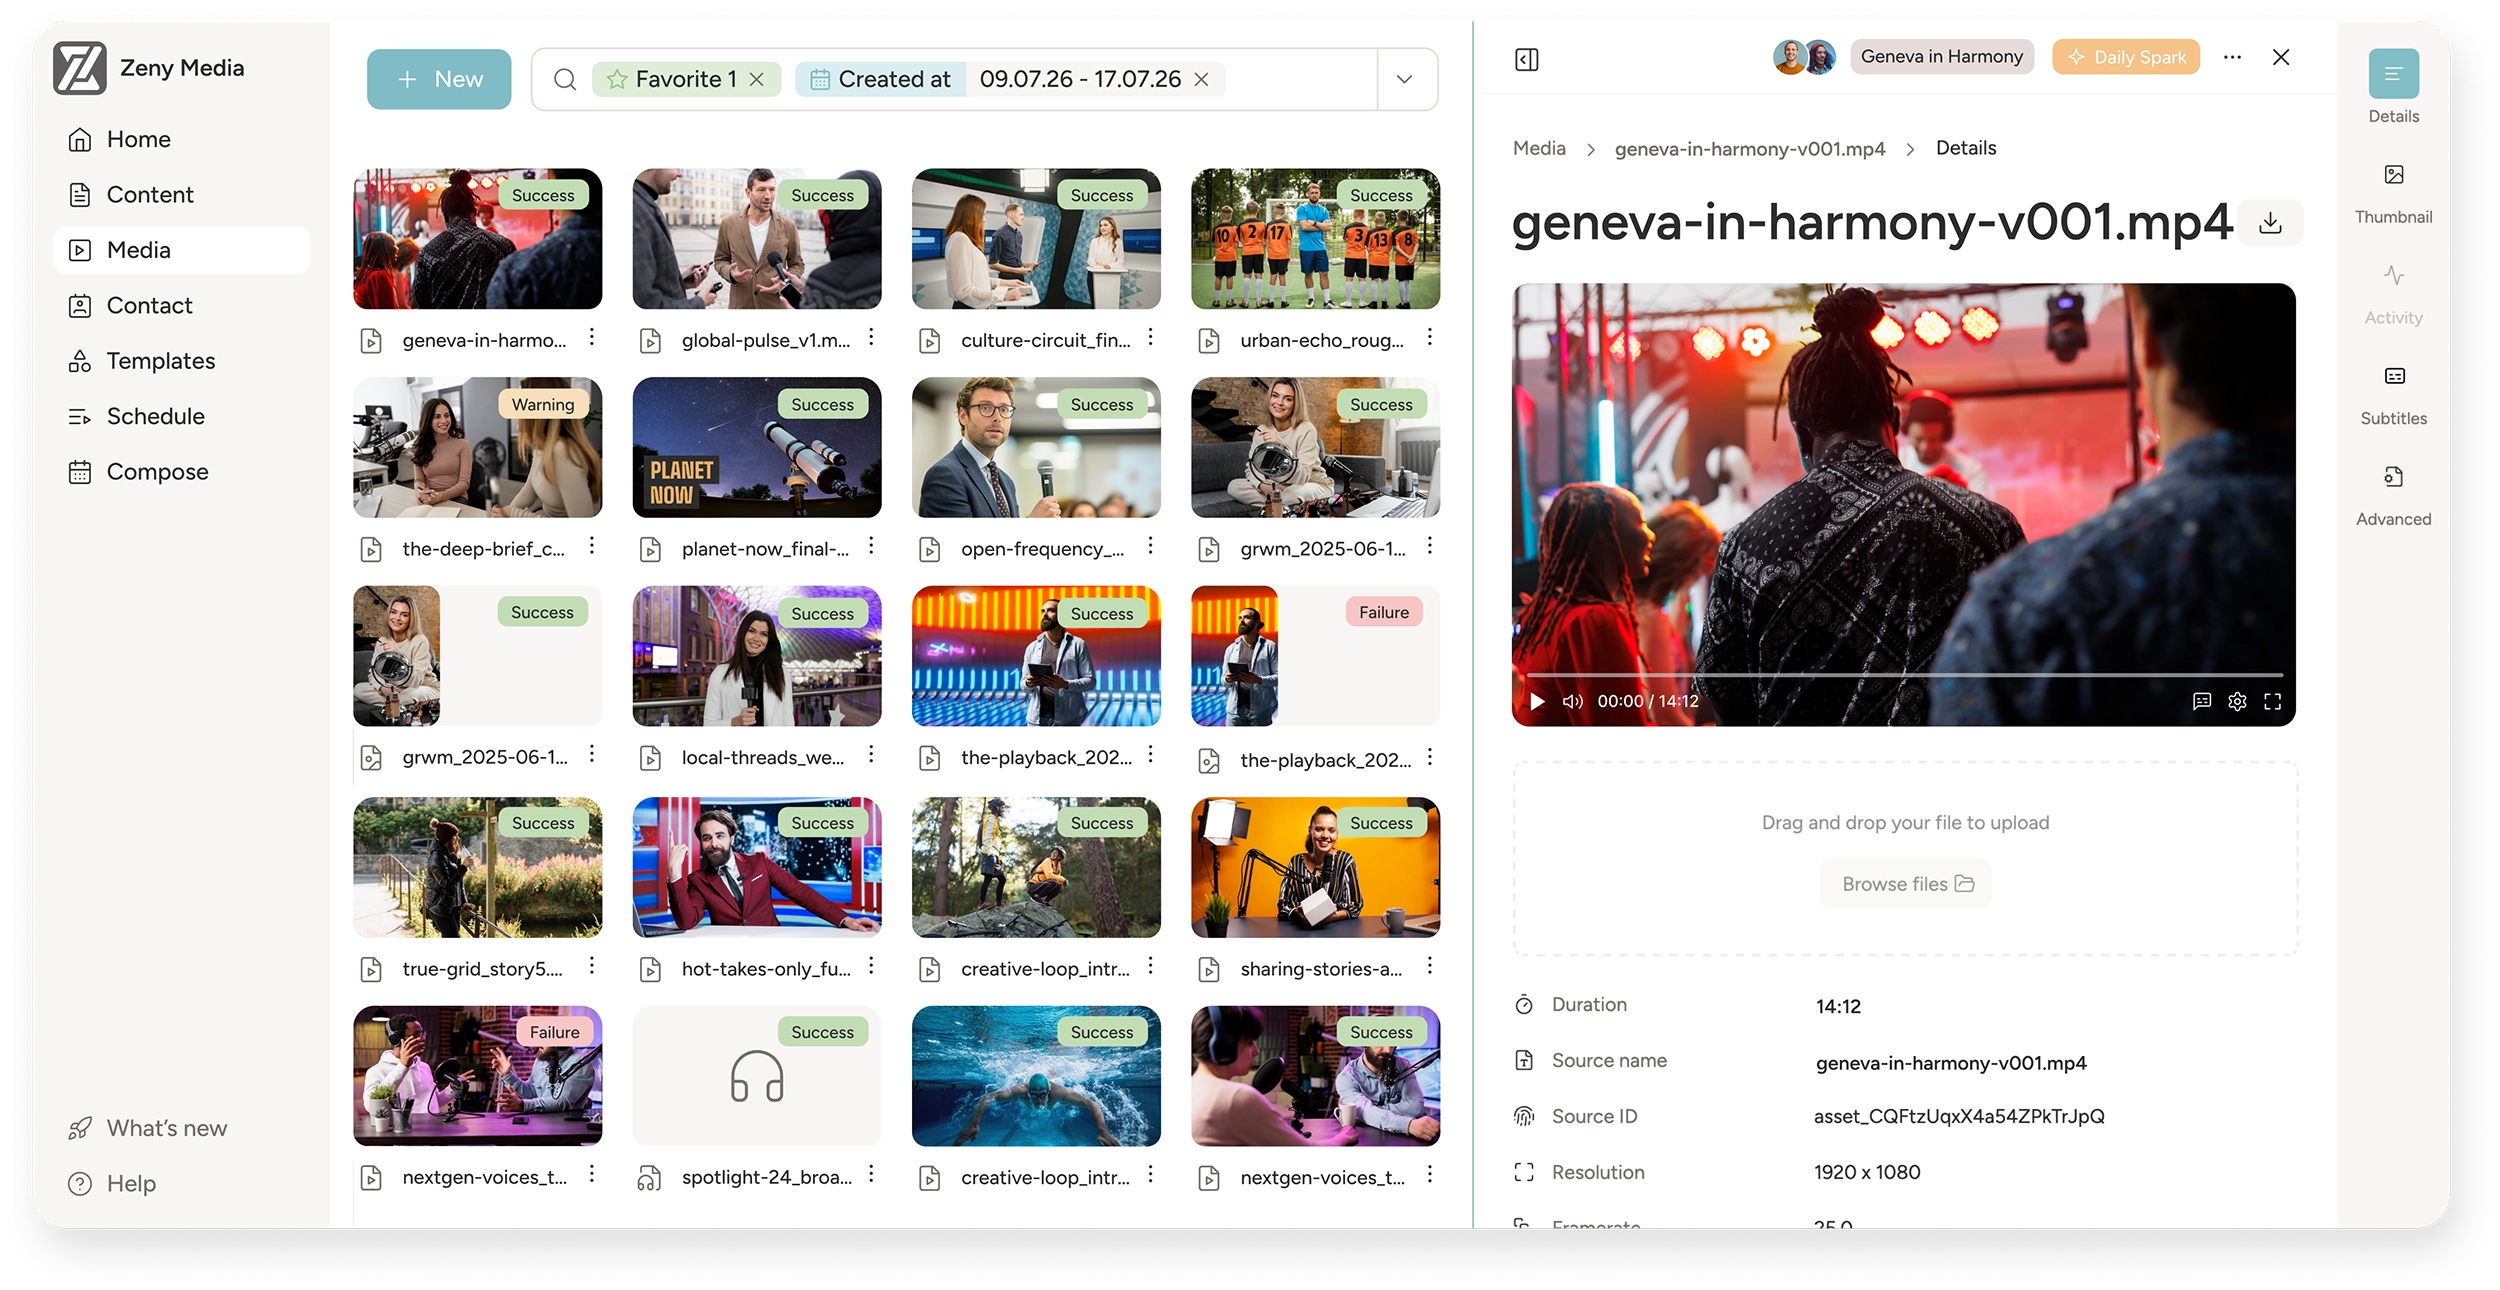Screen dimensions: 2500x1290
Task: Click the Failure badge on nextgen-voices_t
Action: pos(555,1032)
